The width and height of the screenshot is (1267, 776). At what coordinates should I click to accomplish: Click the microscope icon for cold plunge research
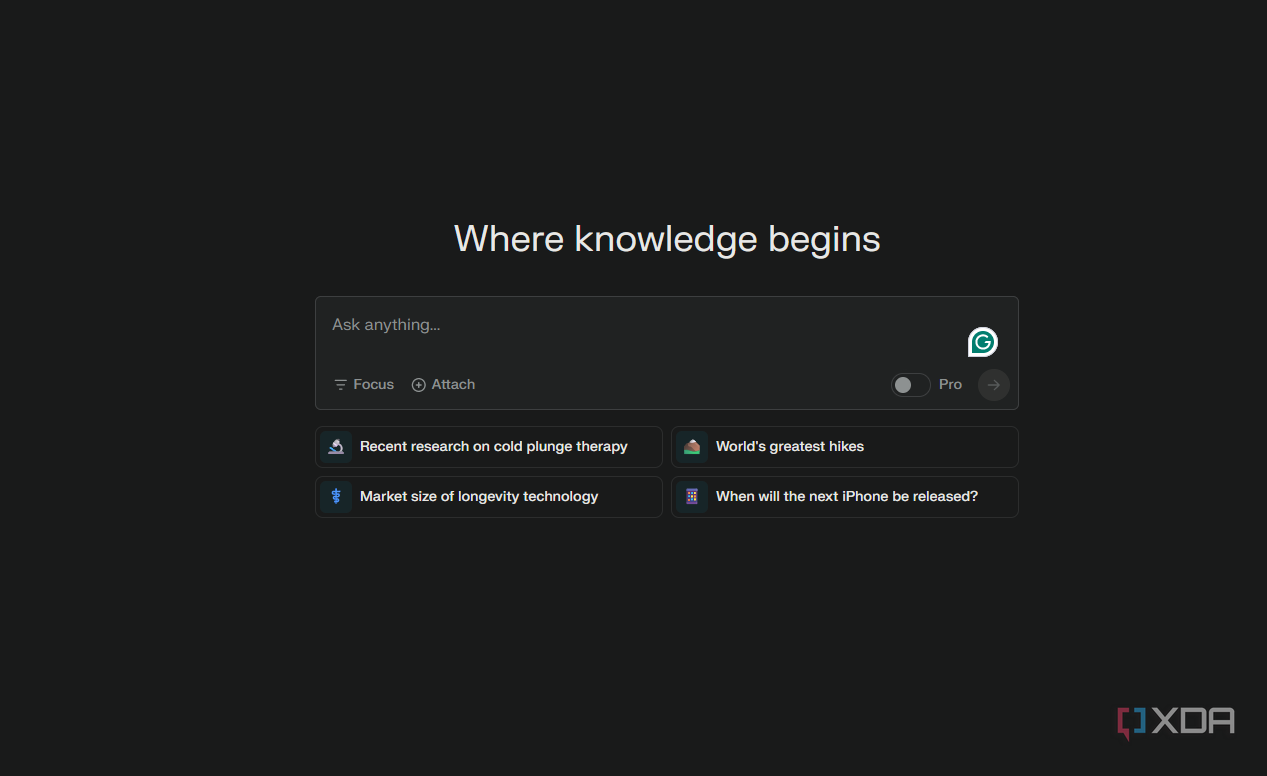point(336,447)
